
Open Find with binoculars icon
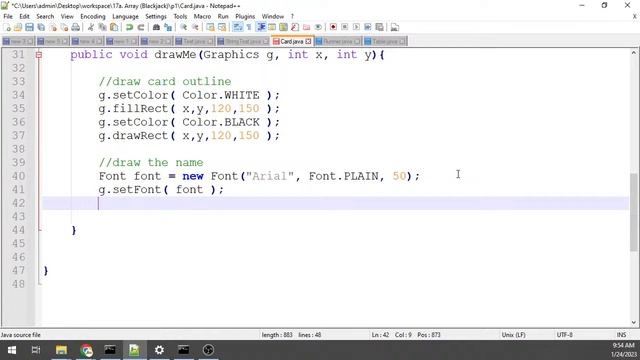pyautogui.click(x=156, y=27)
